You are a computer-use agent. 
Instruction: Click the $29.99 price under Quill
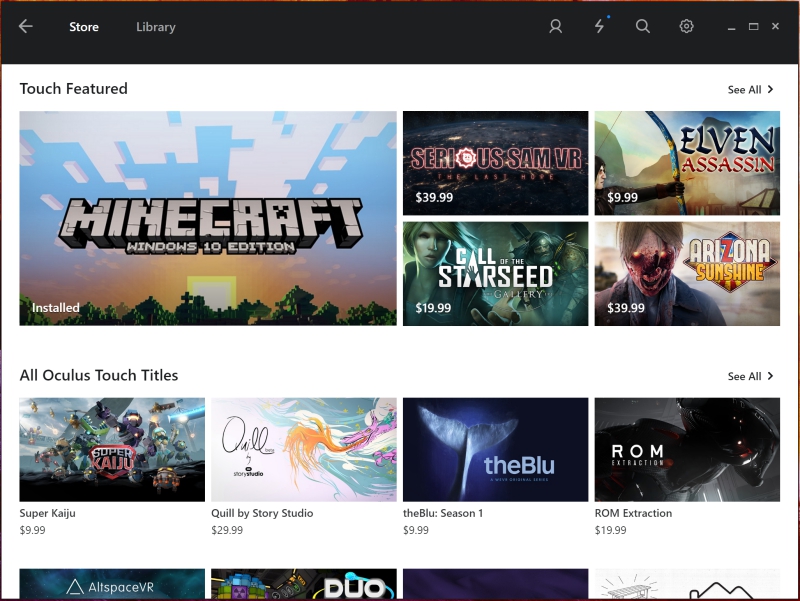[x=227, y=530]
